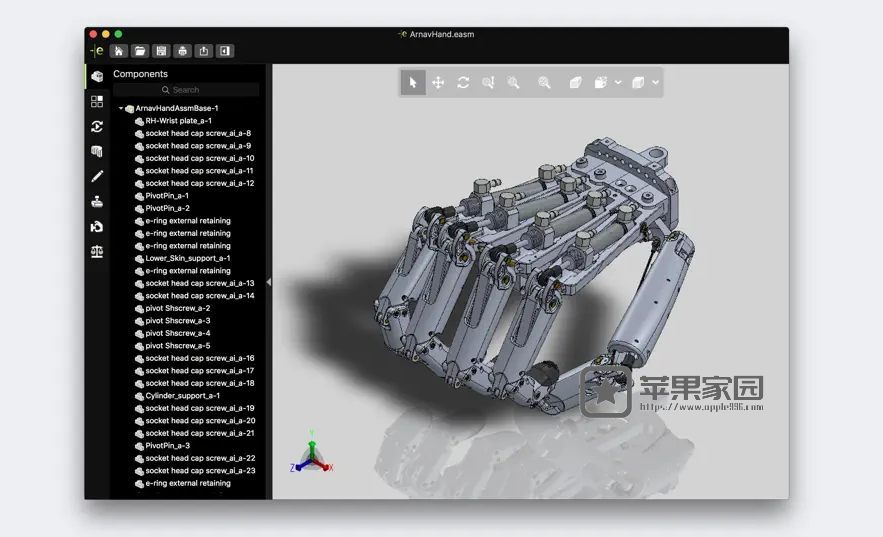Open the four-squares sidebar panel

point(97,101)
